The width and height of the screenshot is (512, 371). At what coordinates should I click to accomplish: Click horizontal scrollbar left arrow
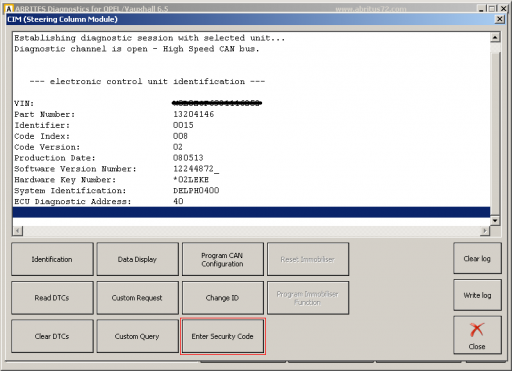point(18,230)
